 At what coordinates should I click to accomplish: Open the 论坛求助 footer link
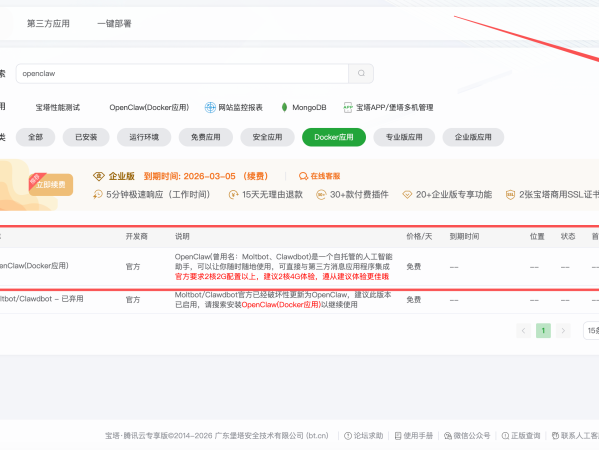[x=364, y=435]
